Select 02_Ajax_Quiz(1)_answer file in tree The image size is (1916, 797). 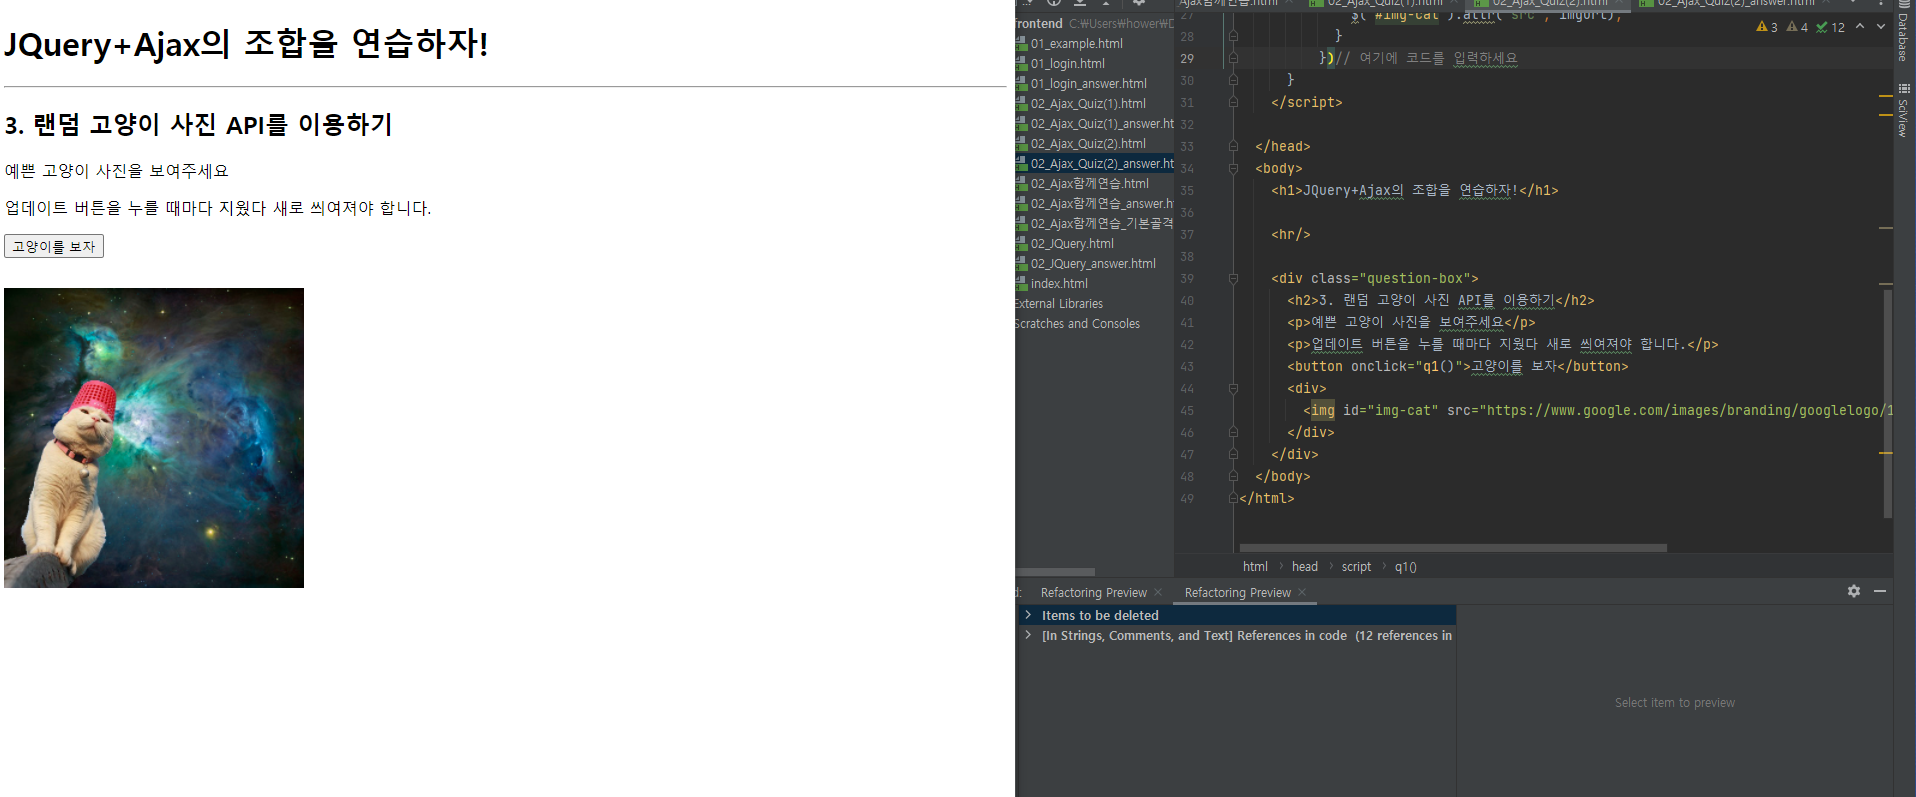[x=1102, y=124]
